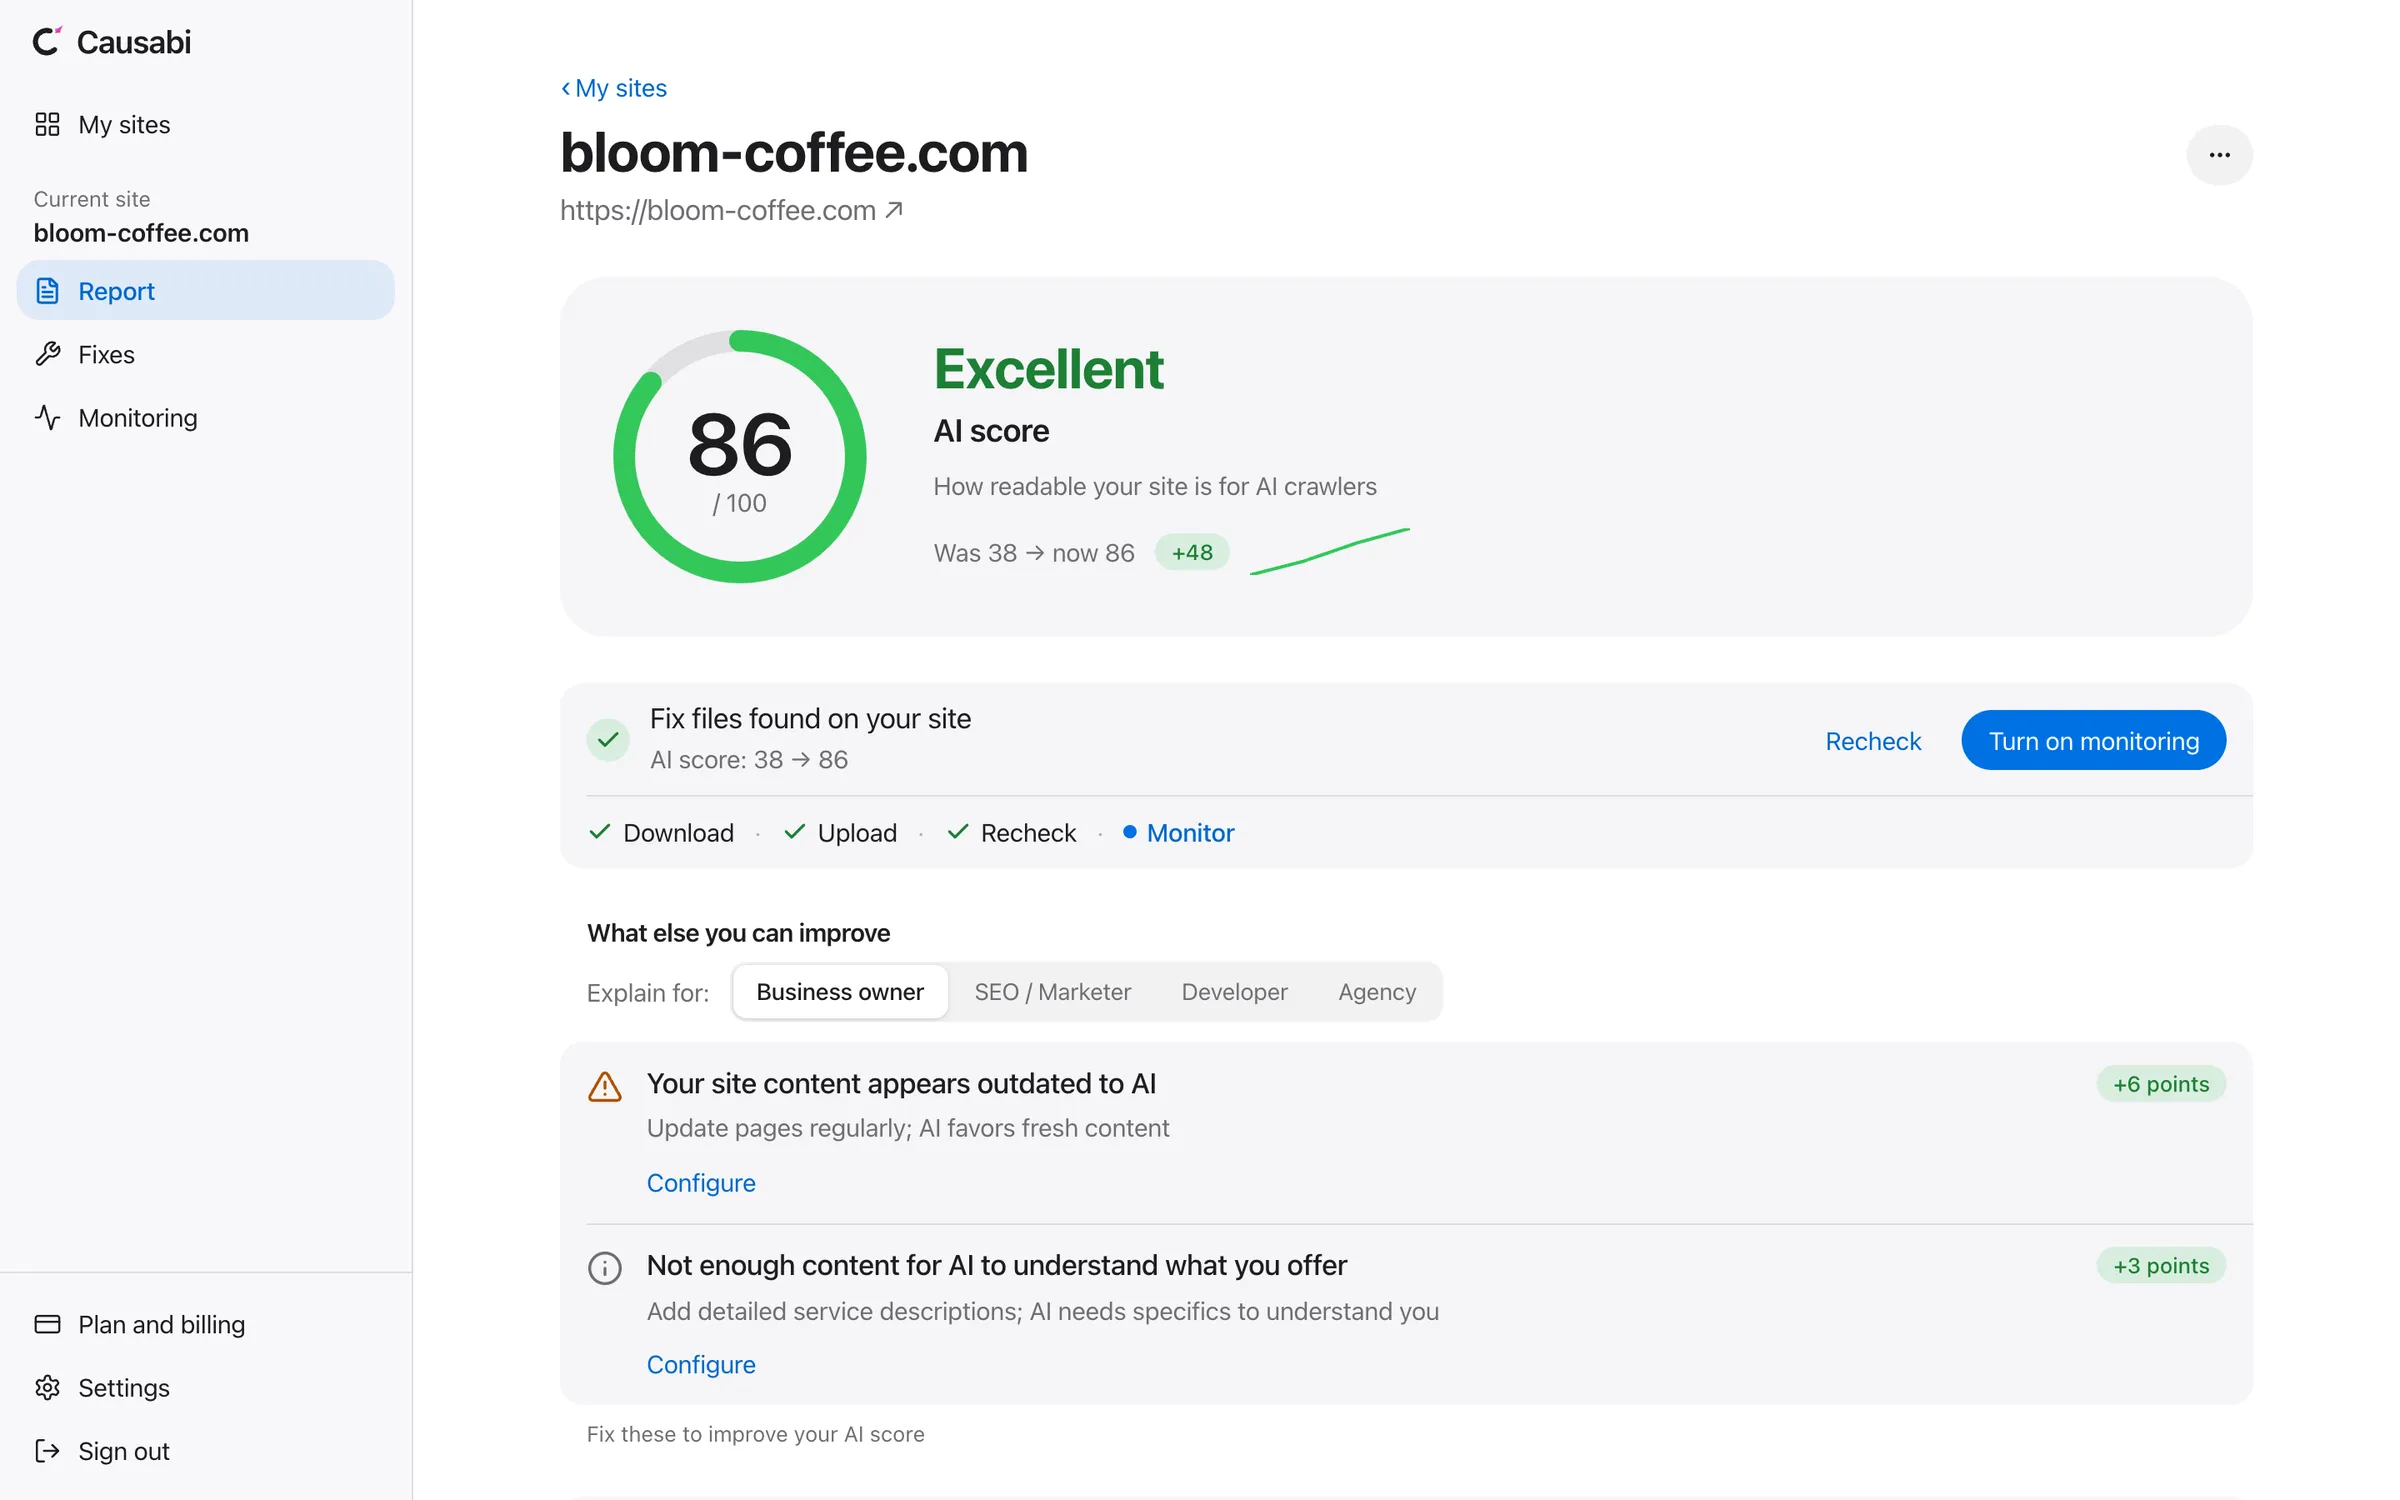Click the Plan and billing card icon
This screenshot has height=1500, width=2400.
(x=47, y=1324)
